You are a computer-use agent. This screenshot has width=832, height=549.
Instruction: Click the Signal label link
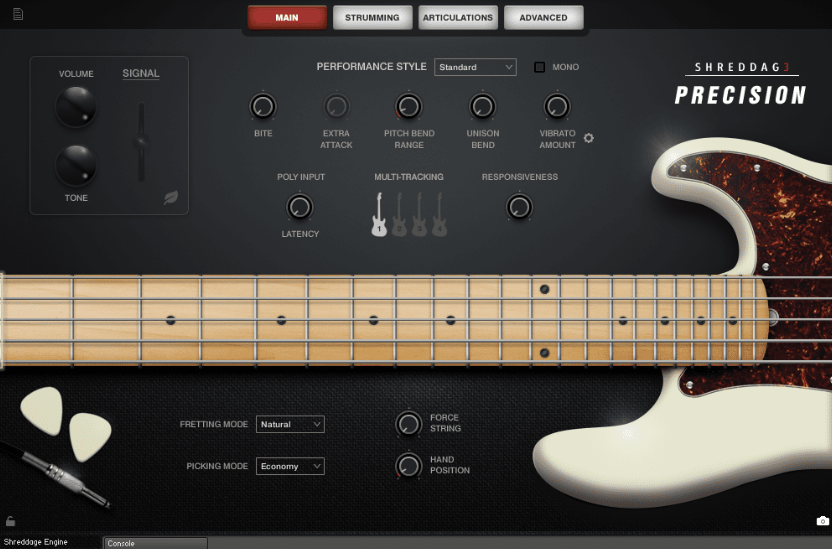(x=141, y=73)
